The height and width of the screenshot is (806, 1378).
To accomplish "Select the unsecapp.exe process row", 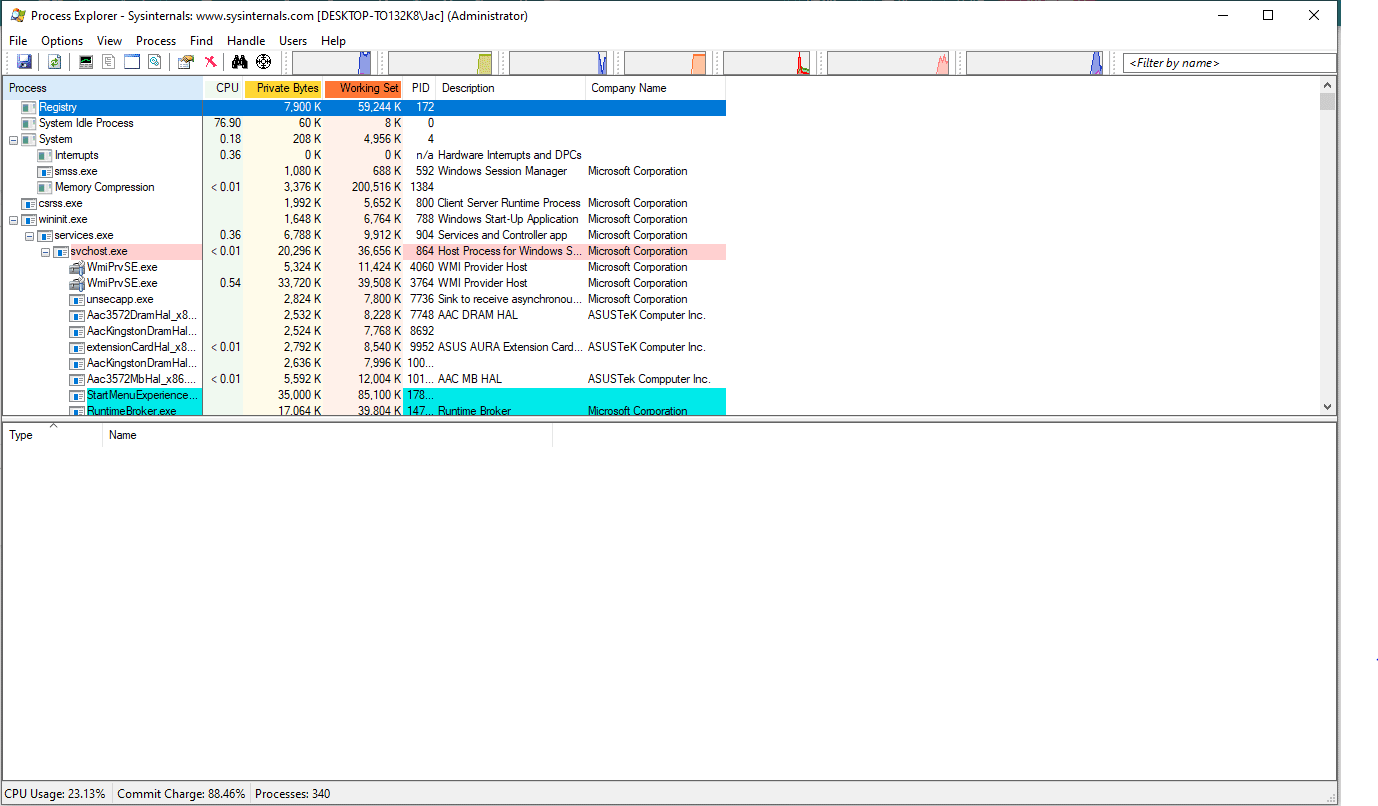I will [364, 299].
